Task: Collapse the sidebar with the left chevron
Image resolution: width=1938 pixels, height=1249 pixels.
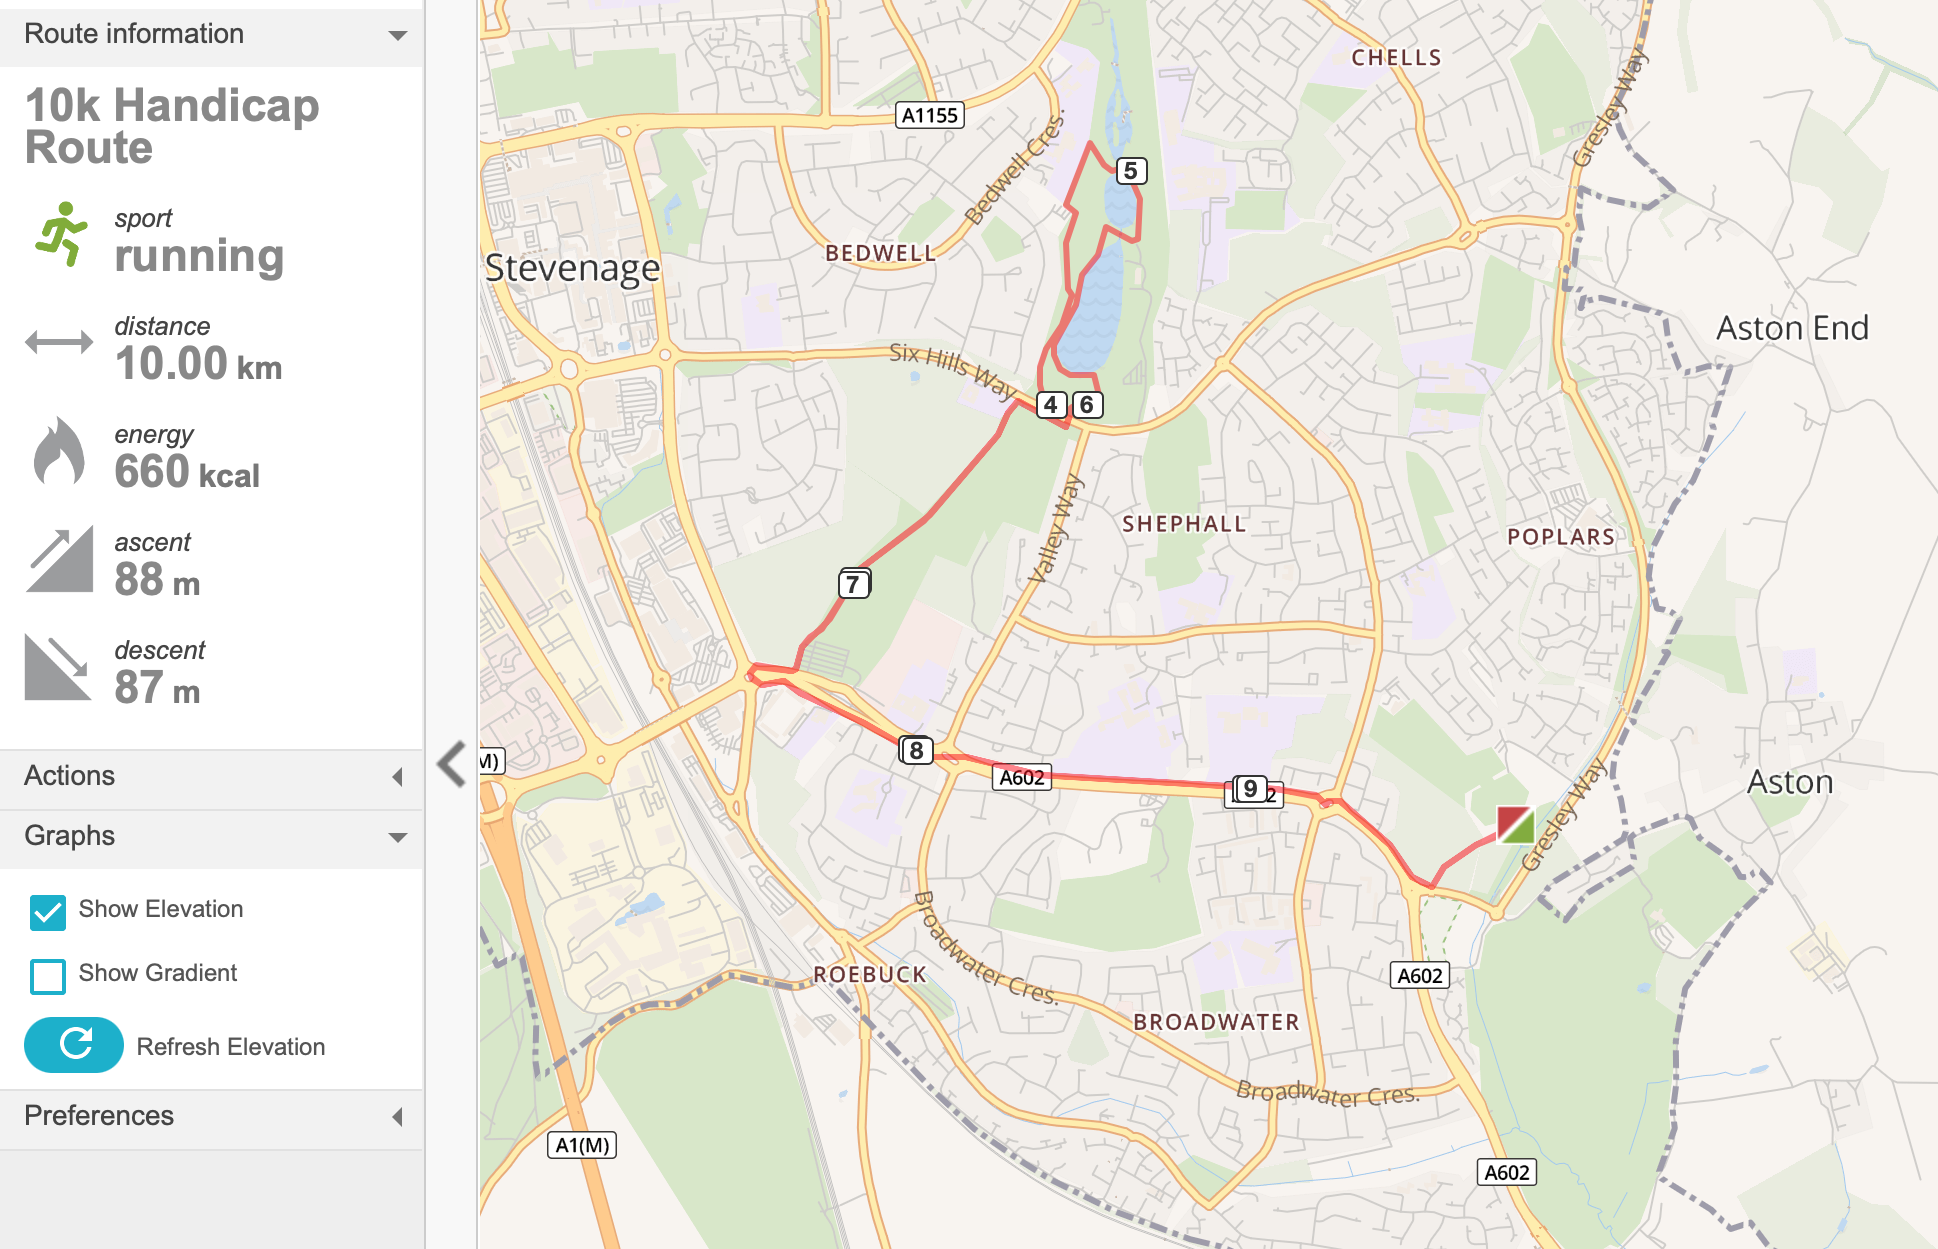Action: point(452,764)
